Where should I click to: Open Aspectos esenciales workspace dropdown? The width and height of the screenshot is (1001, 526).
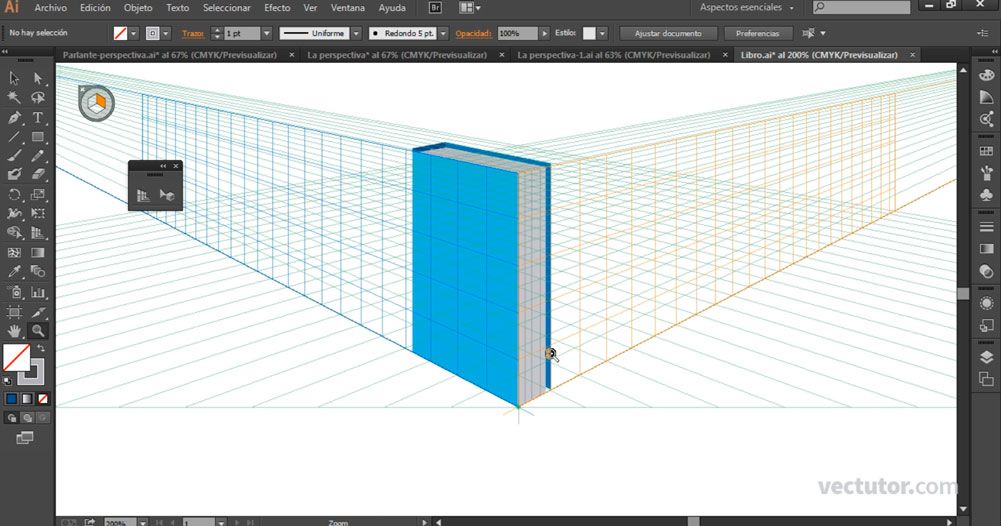[746, 8]
